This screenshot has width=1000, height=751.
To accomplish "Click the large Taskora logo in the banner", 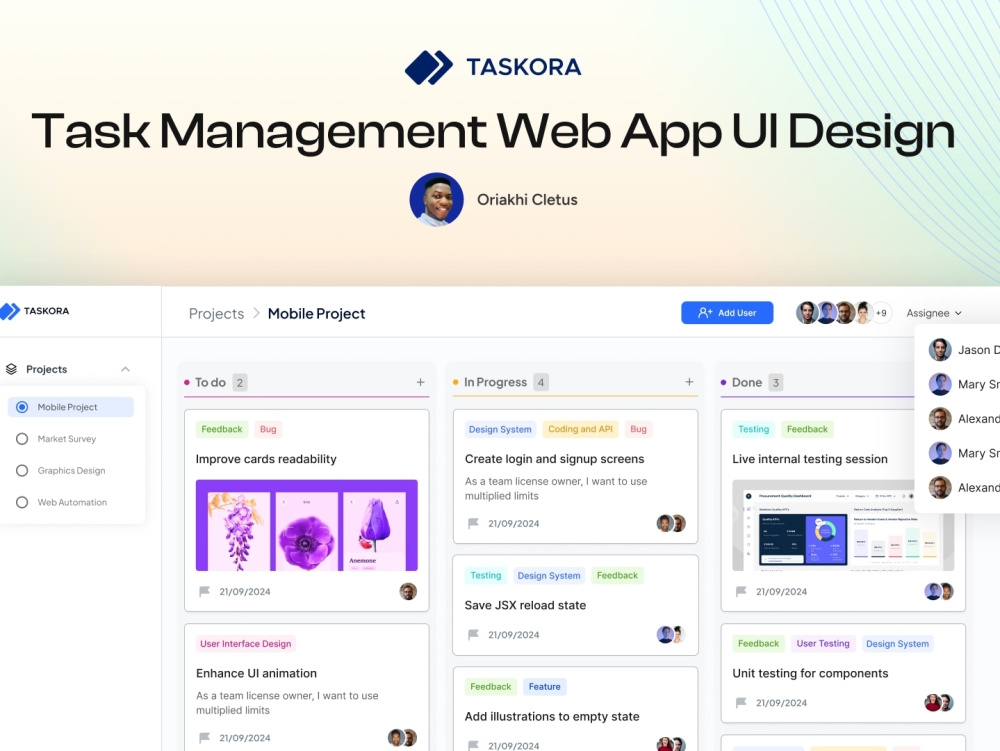I will click(493, 67).
